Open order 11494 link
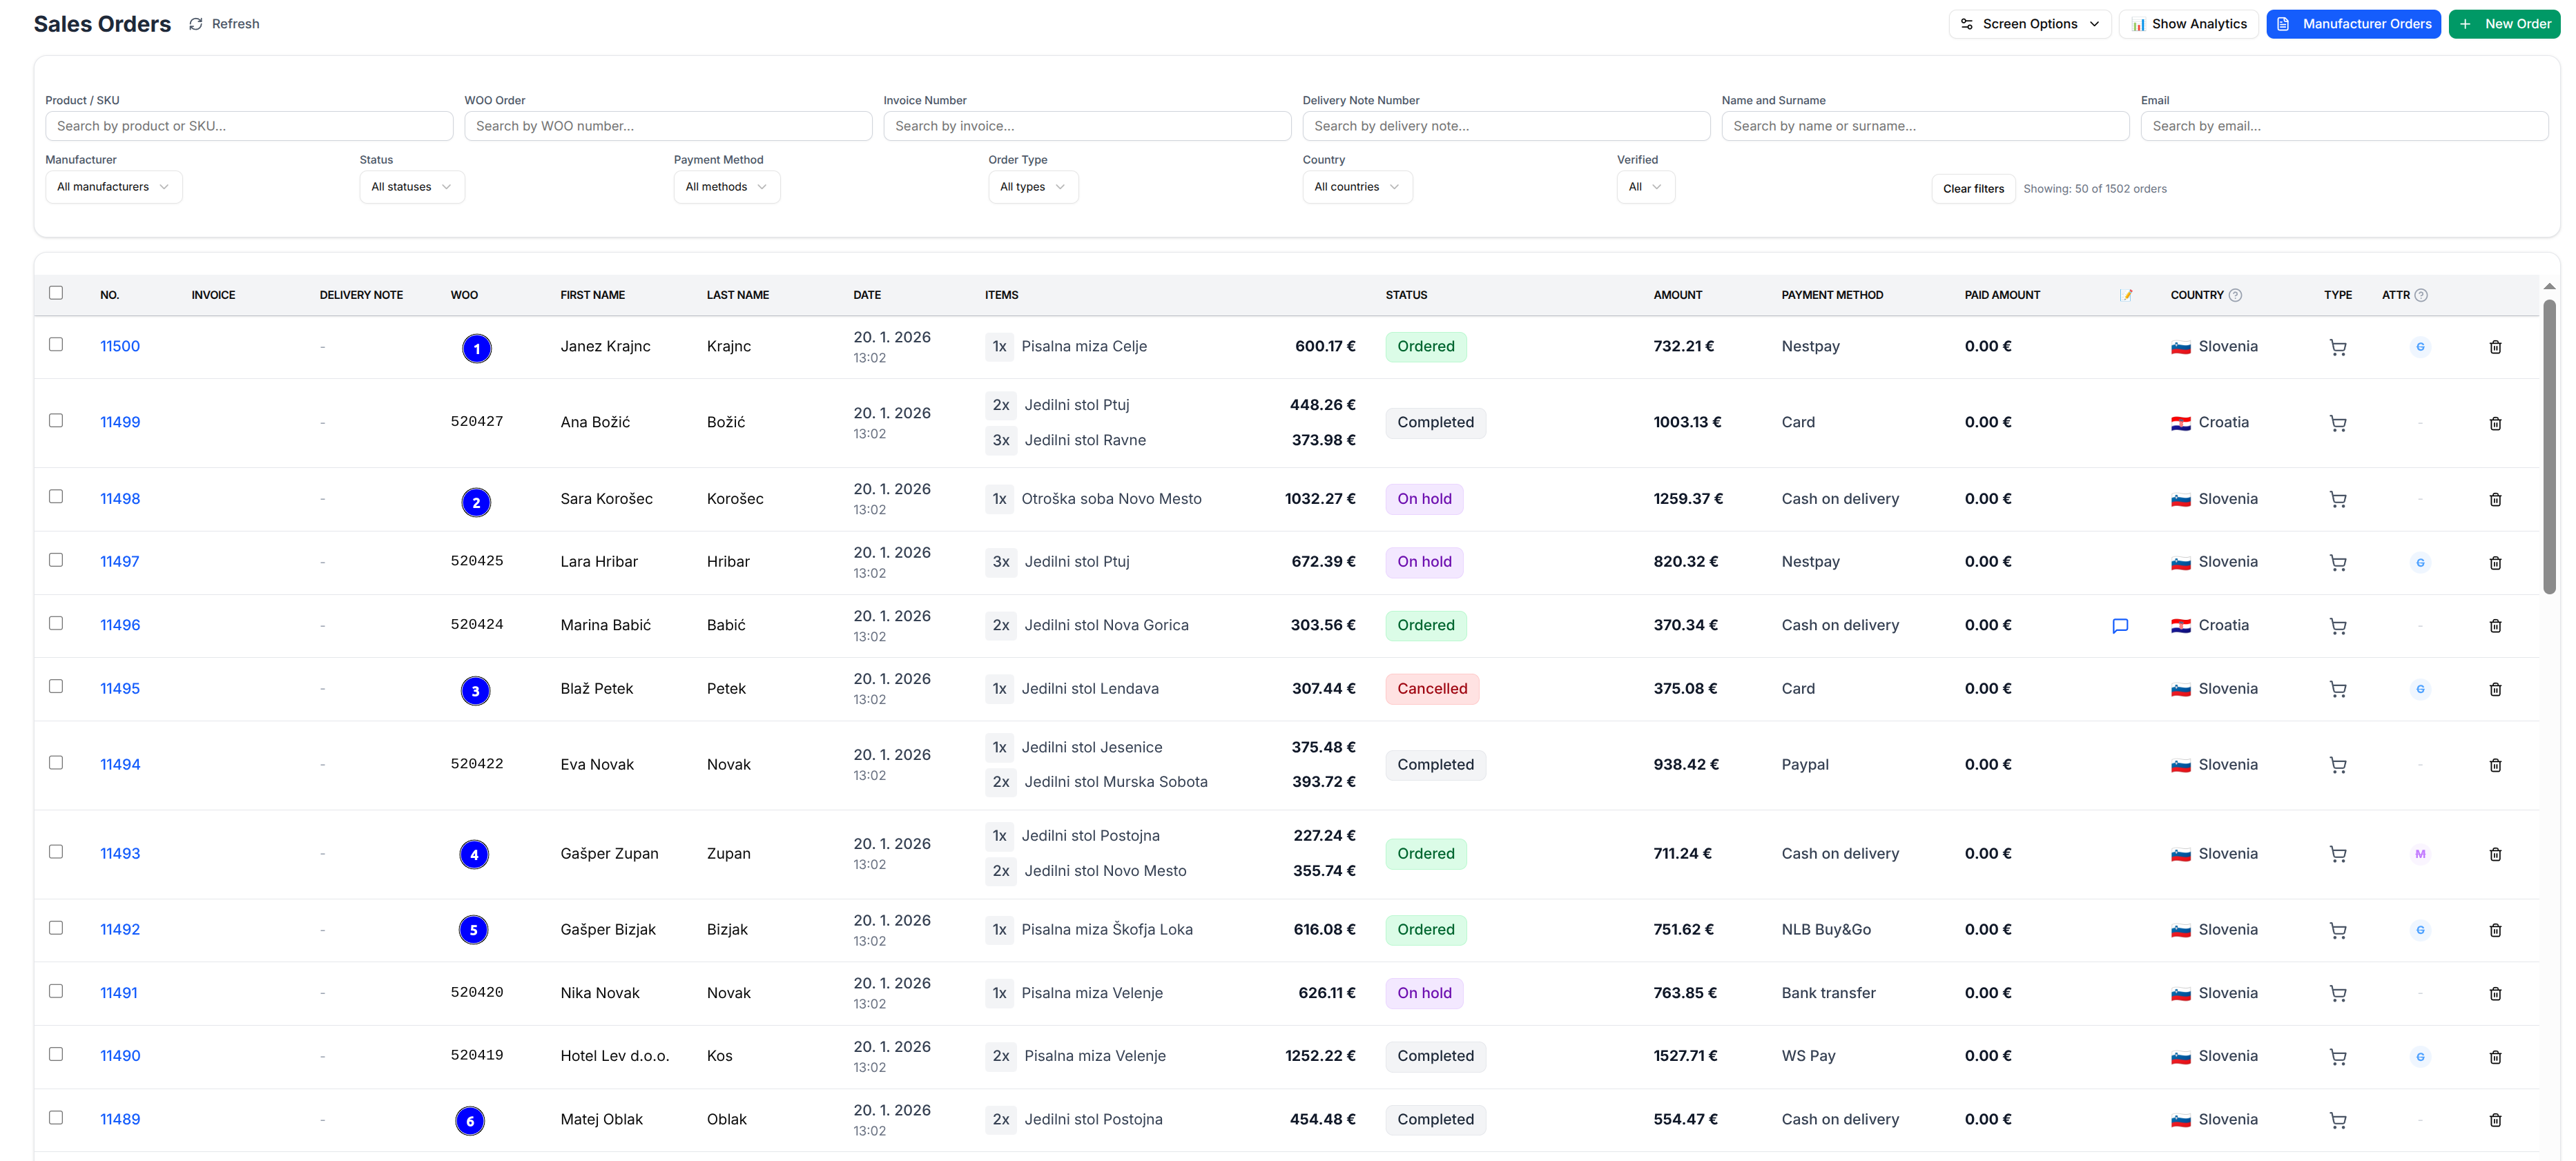2576x1161 pixels. click(x=120, y=765)
